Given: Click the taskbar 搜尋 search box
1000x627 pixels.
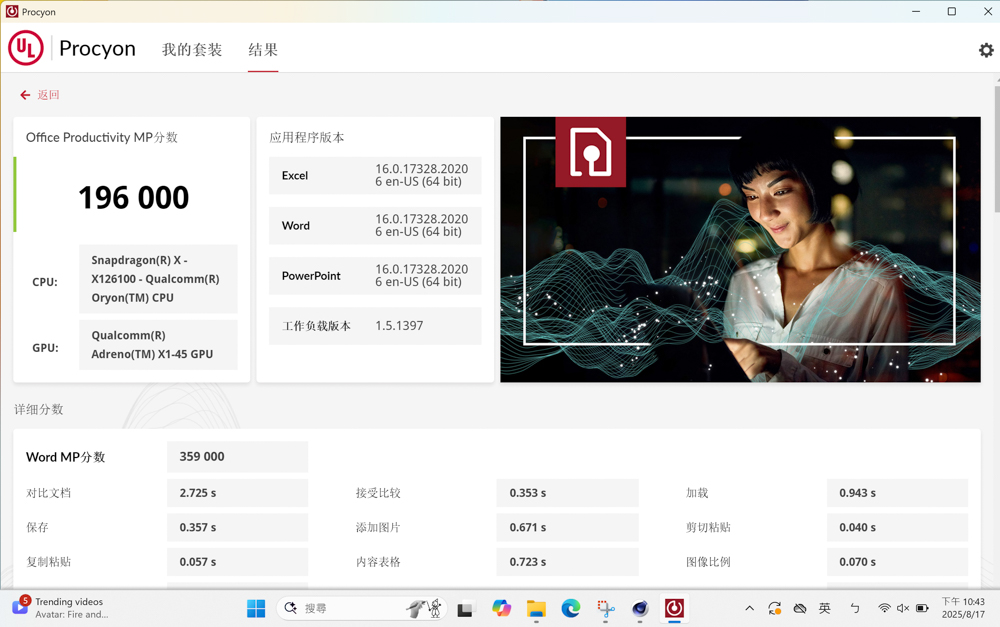Looking at the screenshot, I should coord(362,609).
